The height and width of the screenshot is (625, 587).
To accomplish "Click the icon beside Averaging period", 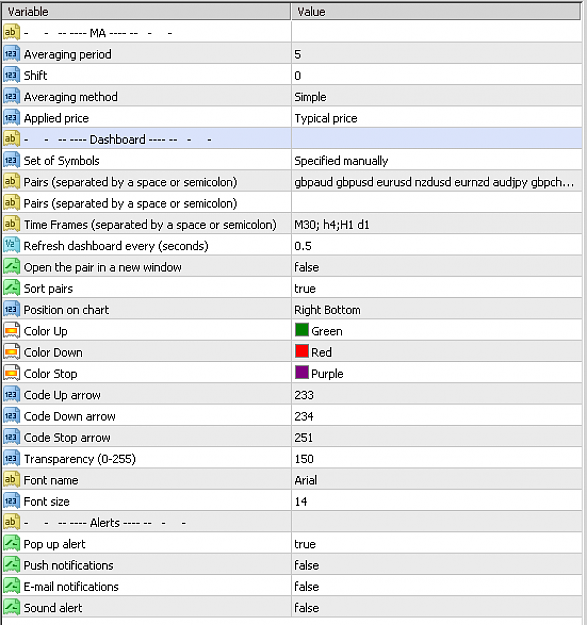I will [x=11, y=54].
